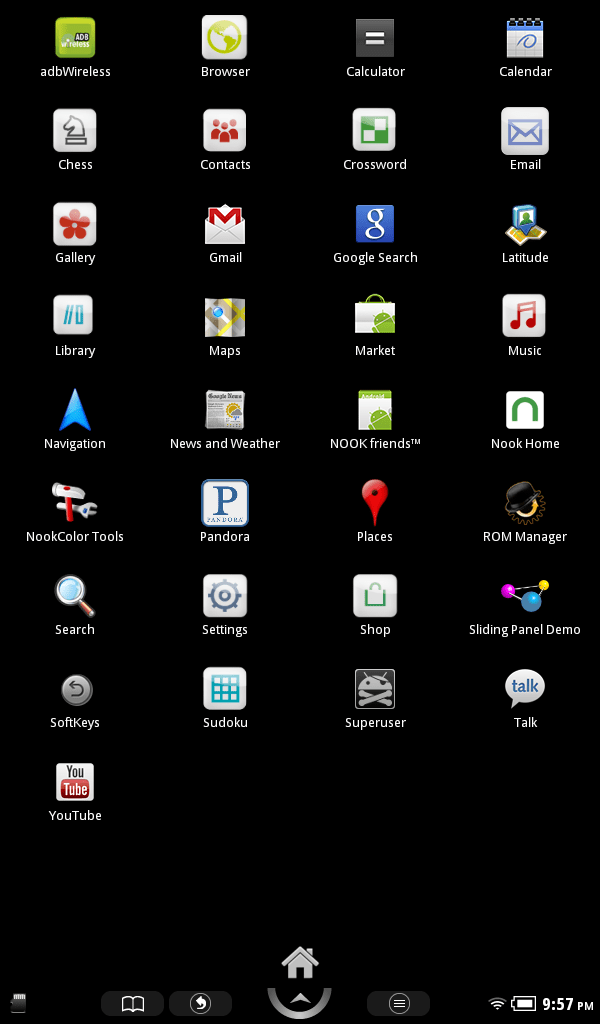The image size is (600, 1024).
Task: Open the Gallery app
Action: [75, 224]
